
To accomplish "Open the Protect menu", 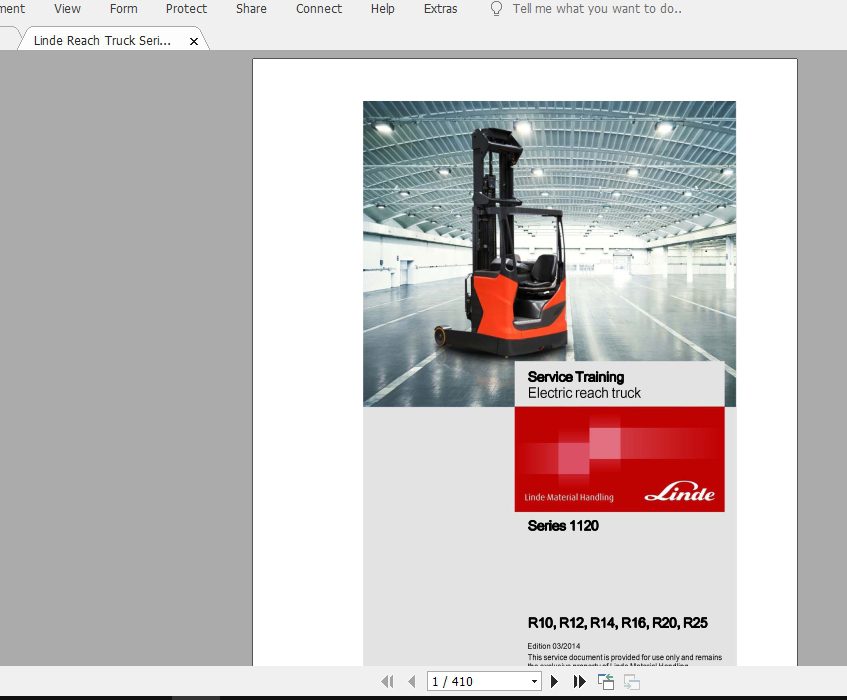I will 186,9.
